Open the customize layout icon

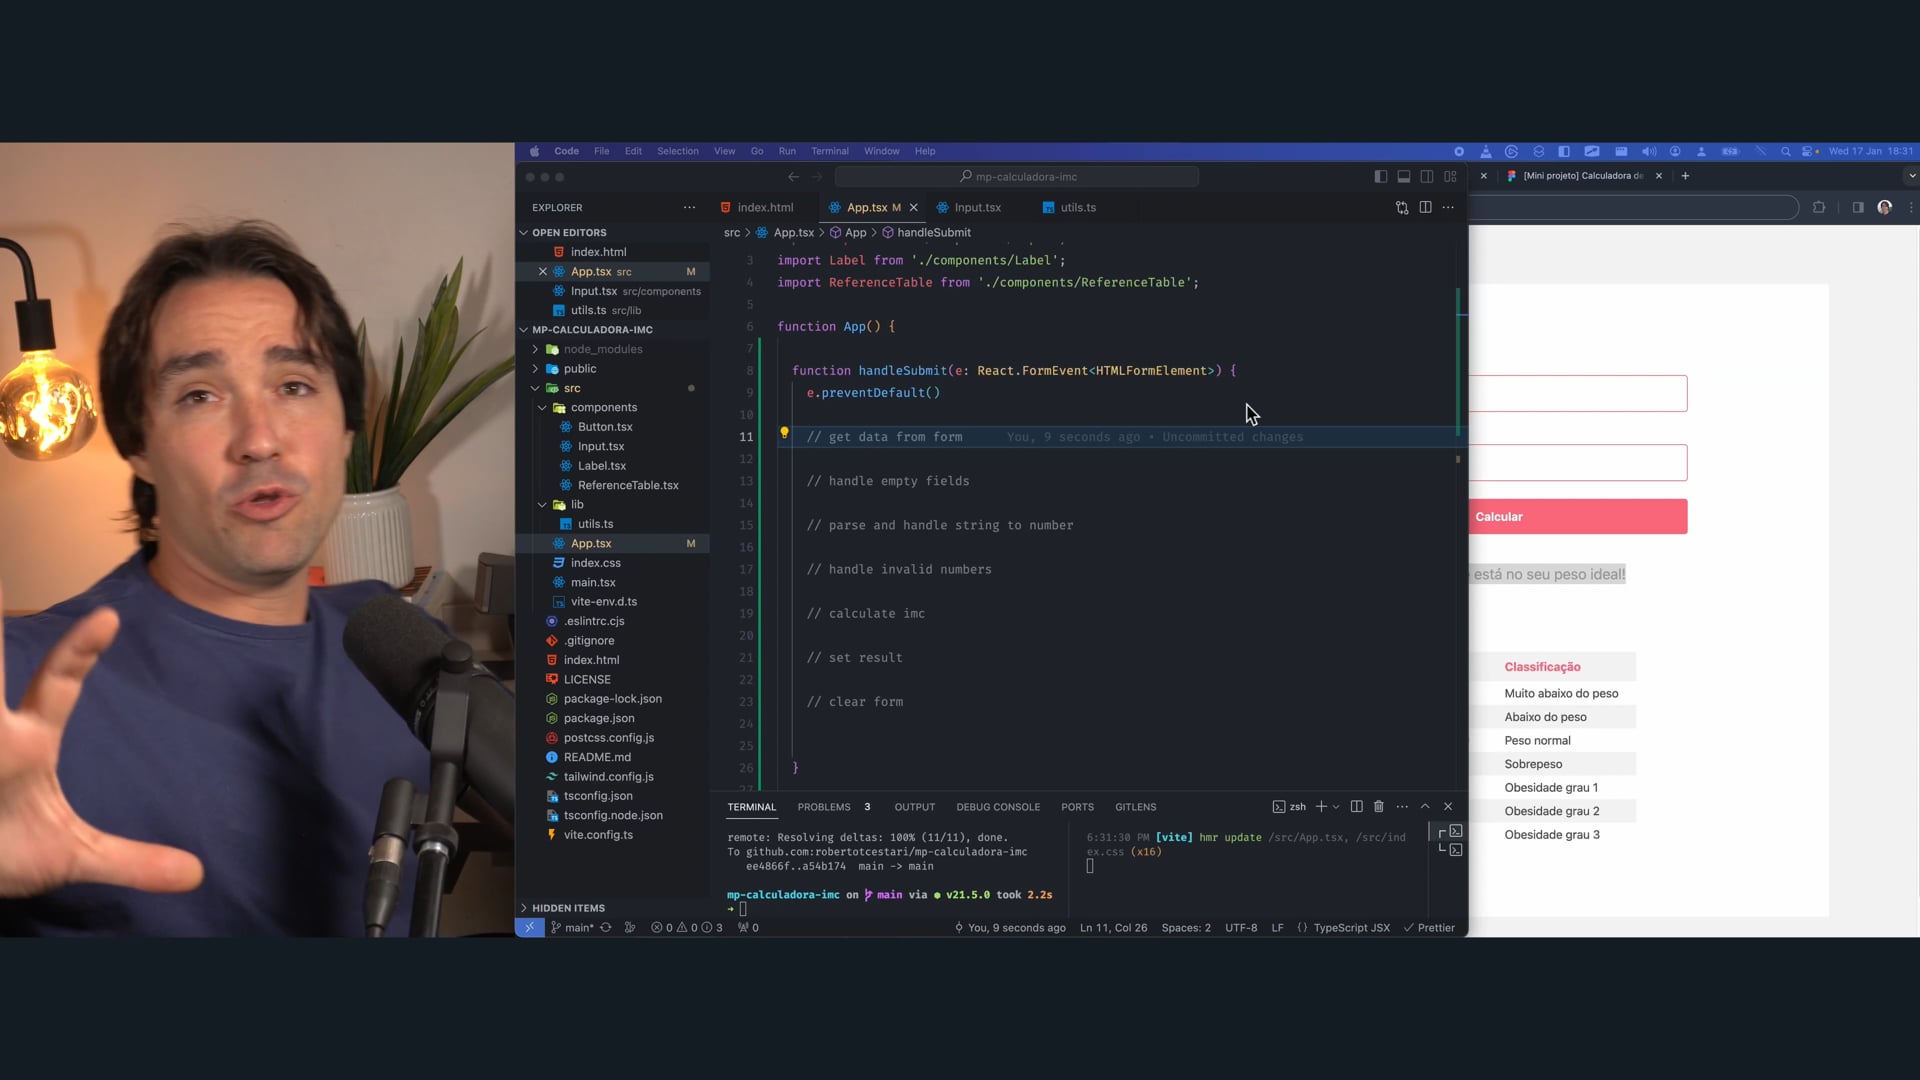[1450, 177]
